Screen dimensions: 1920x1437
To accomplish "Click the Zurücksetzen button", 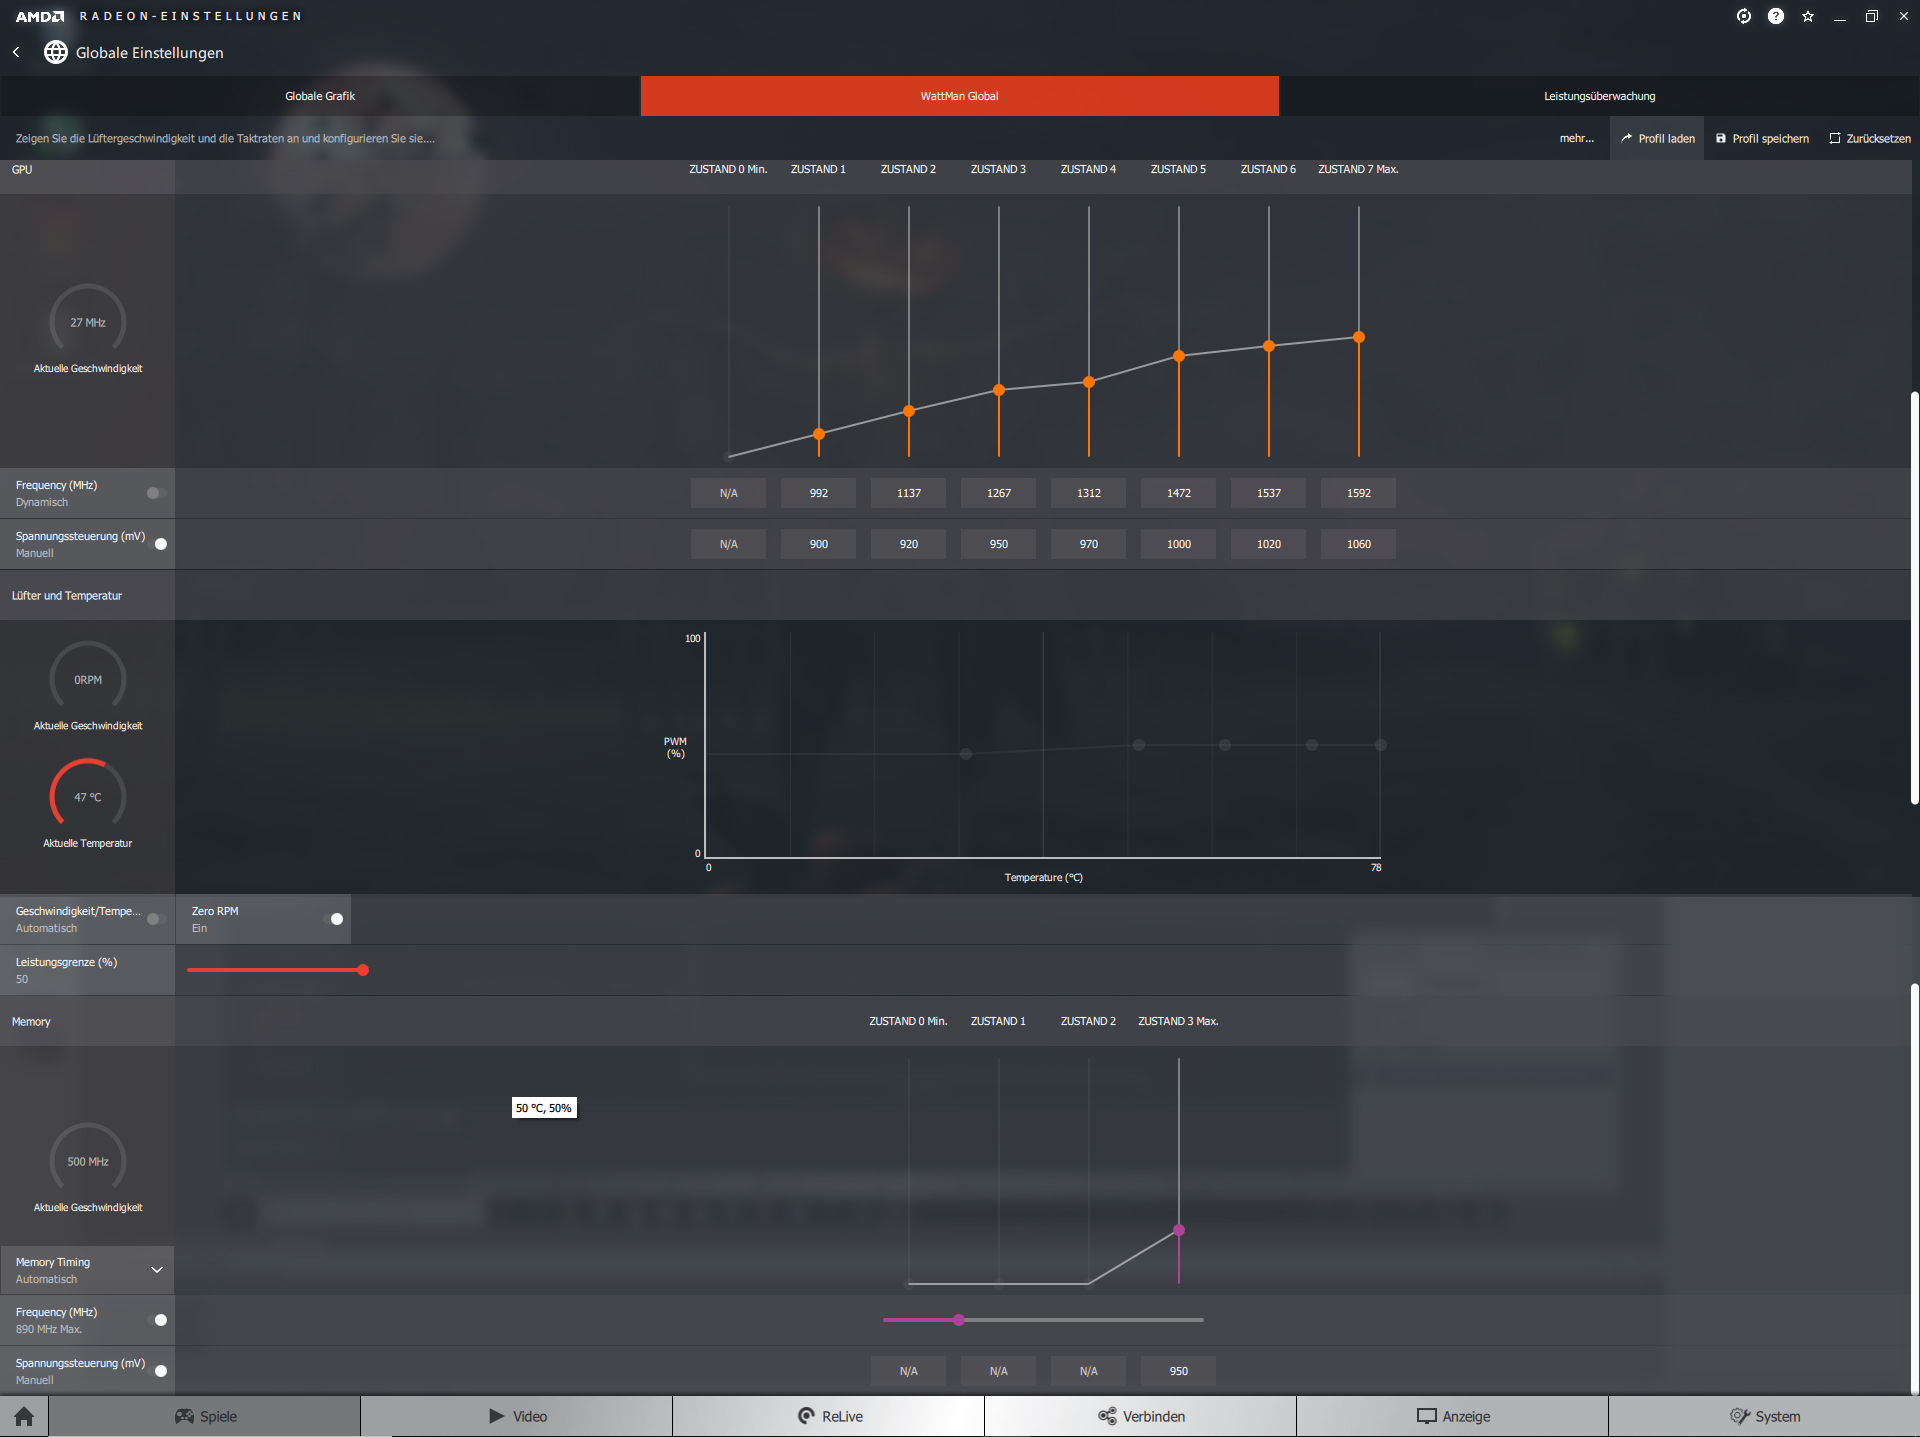I will click(1870, 138).
